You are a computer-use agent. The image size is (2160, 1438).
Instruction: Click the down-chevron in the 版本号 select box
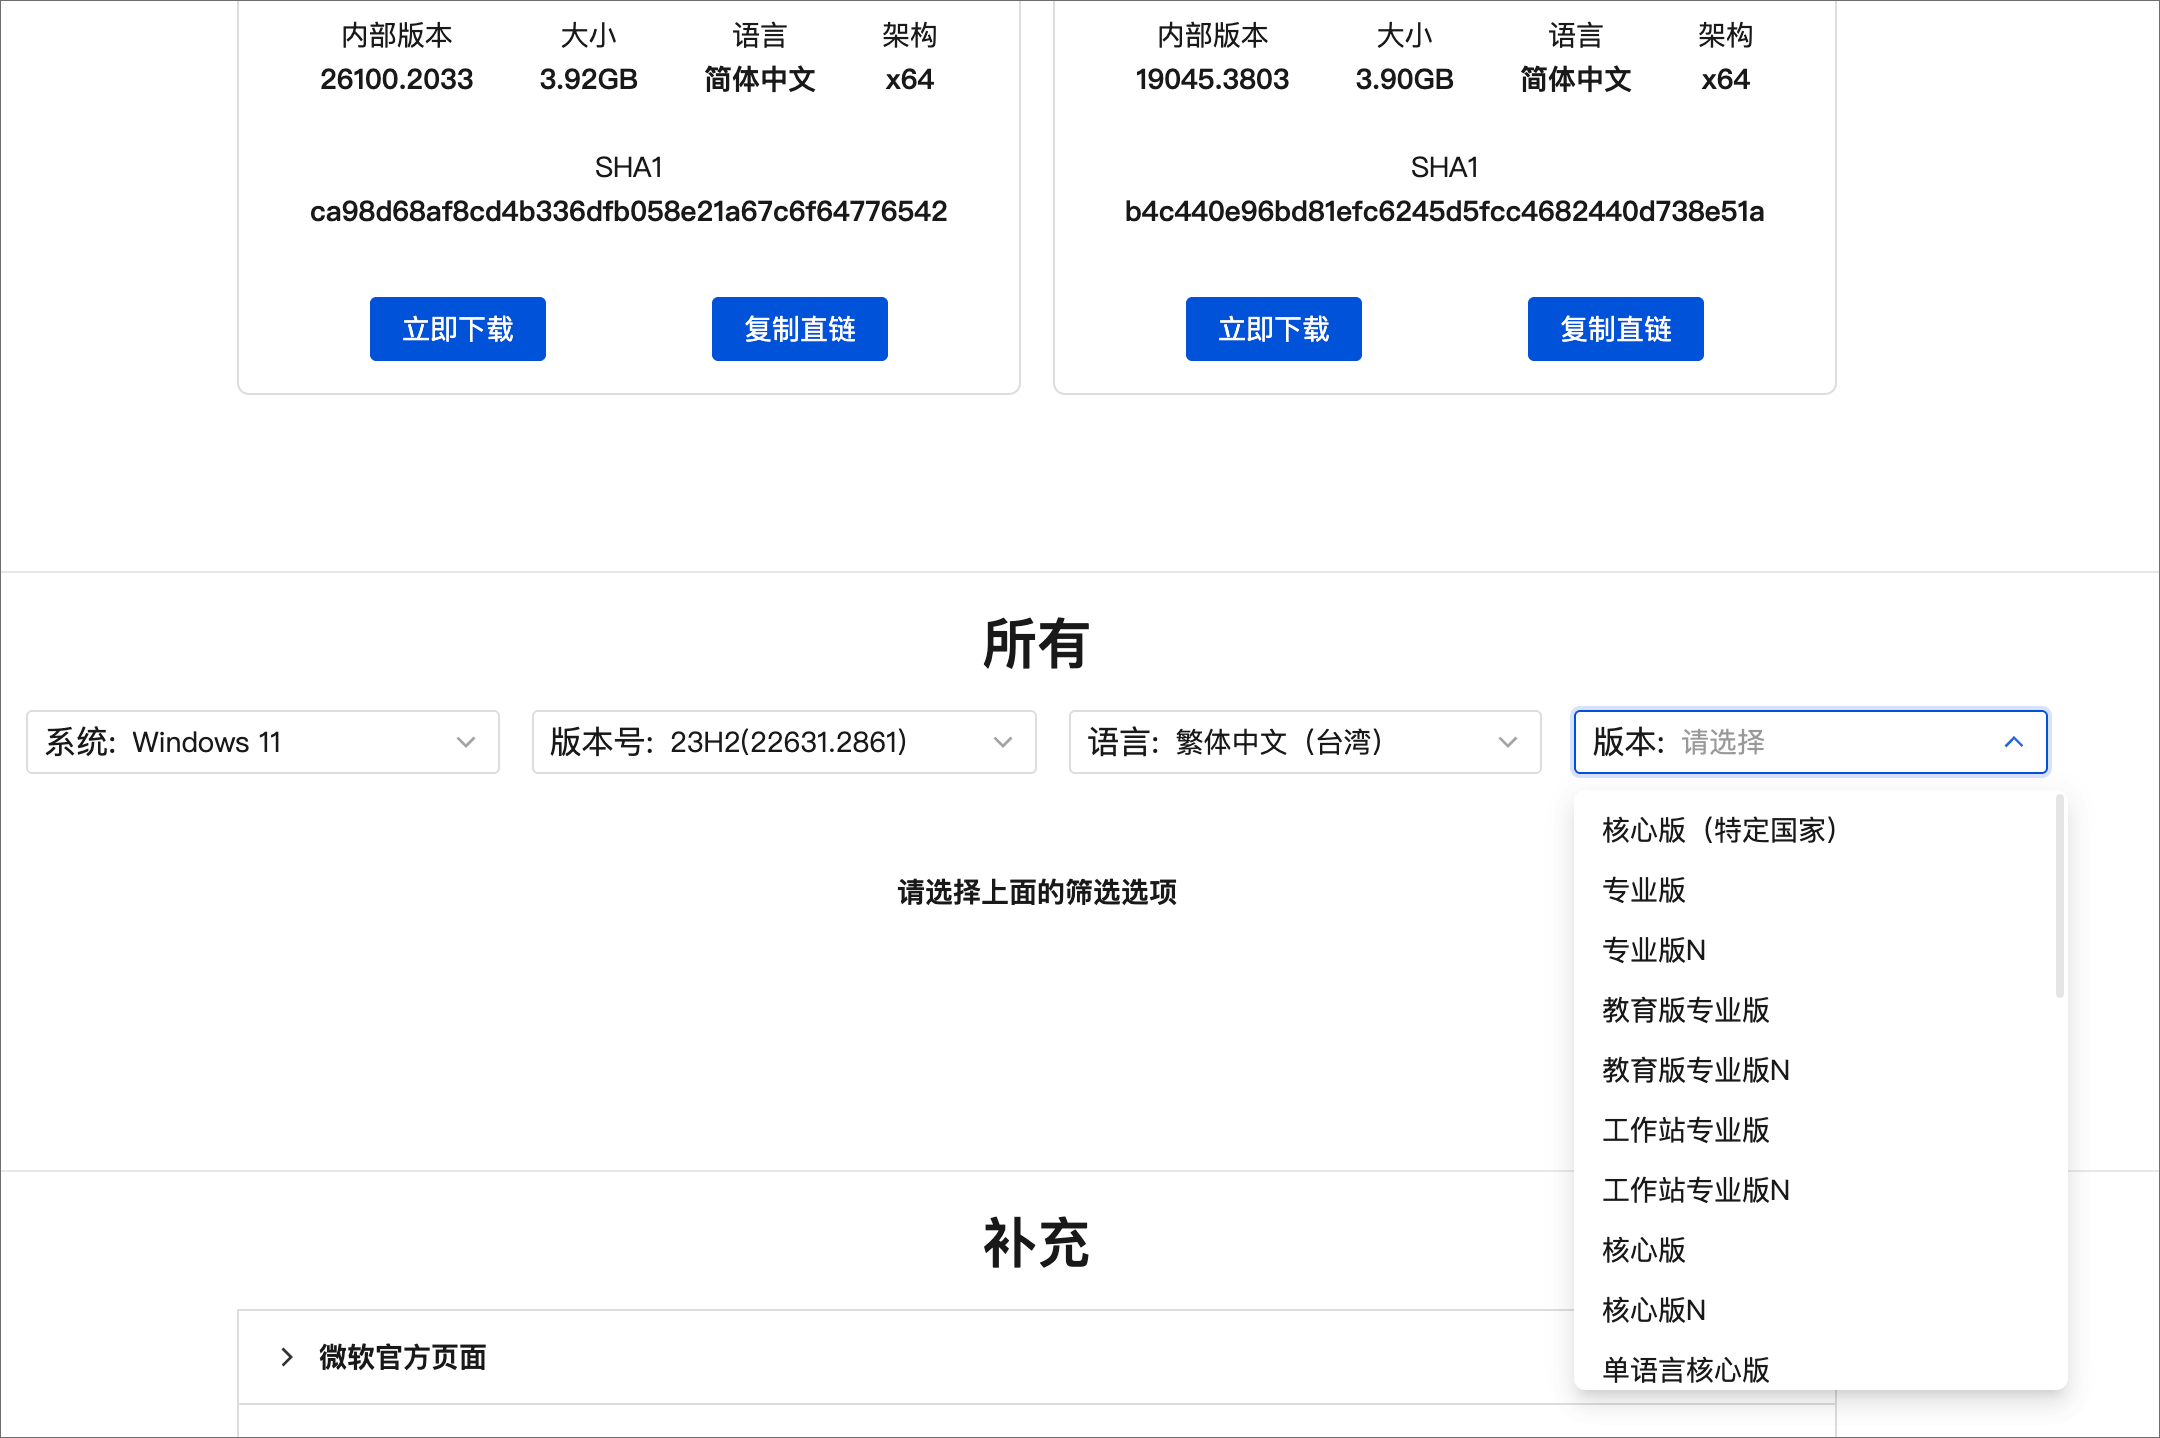pyautogui.click(x=1002, y=742)
